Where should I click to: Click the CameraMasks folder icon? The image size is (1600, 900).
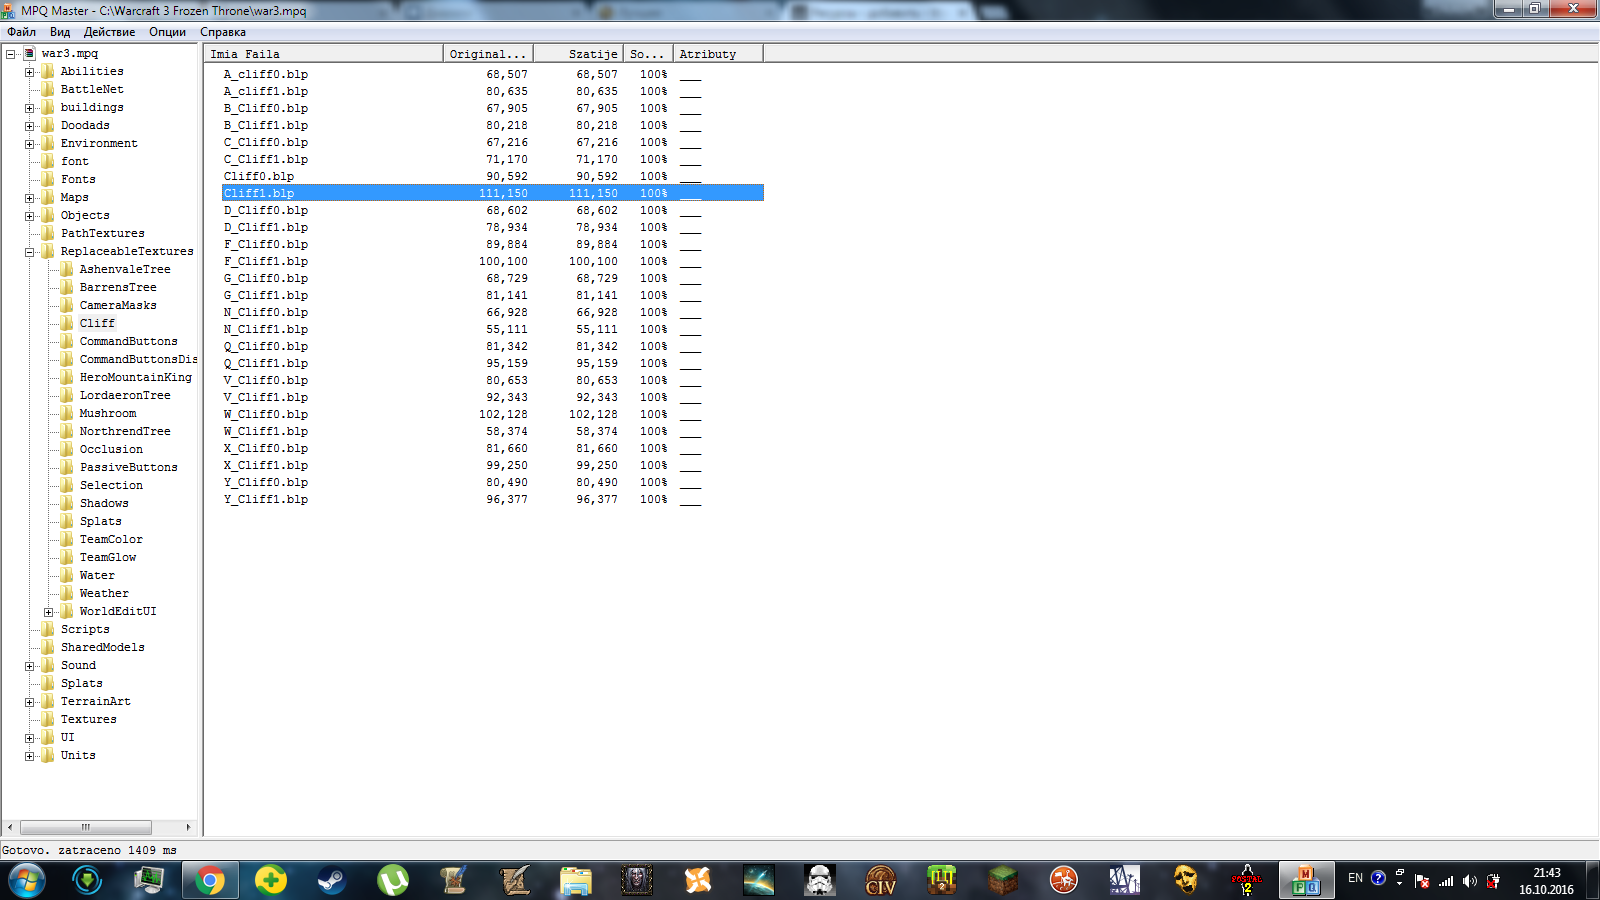click(67, 306)
